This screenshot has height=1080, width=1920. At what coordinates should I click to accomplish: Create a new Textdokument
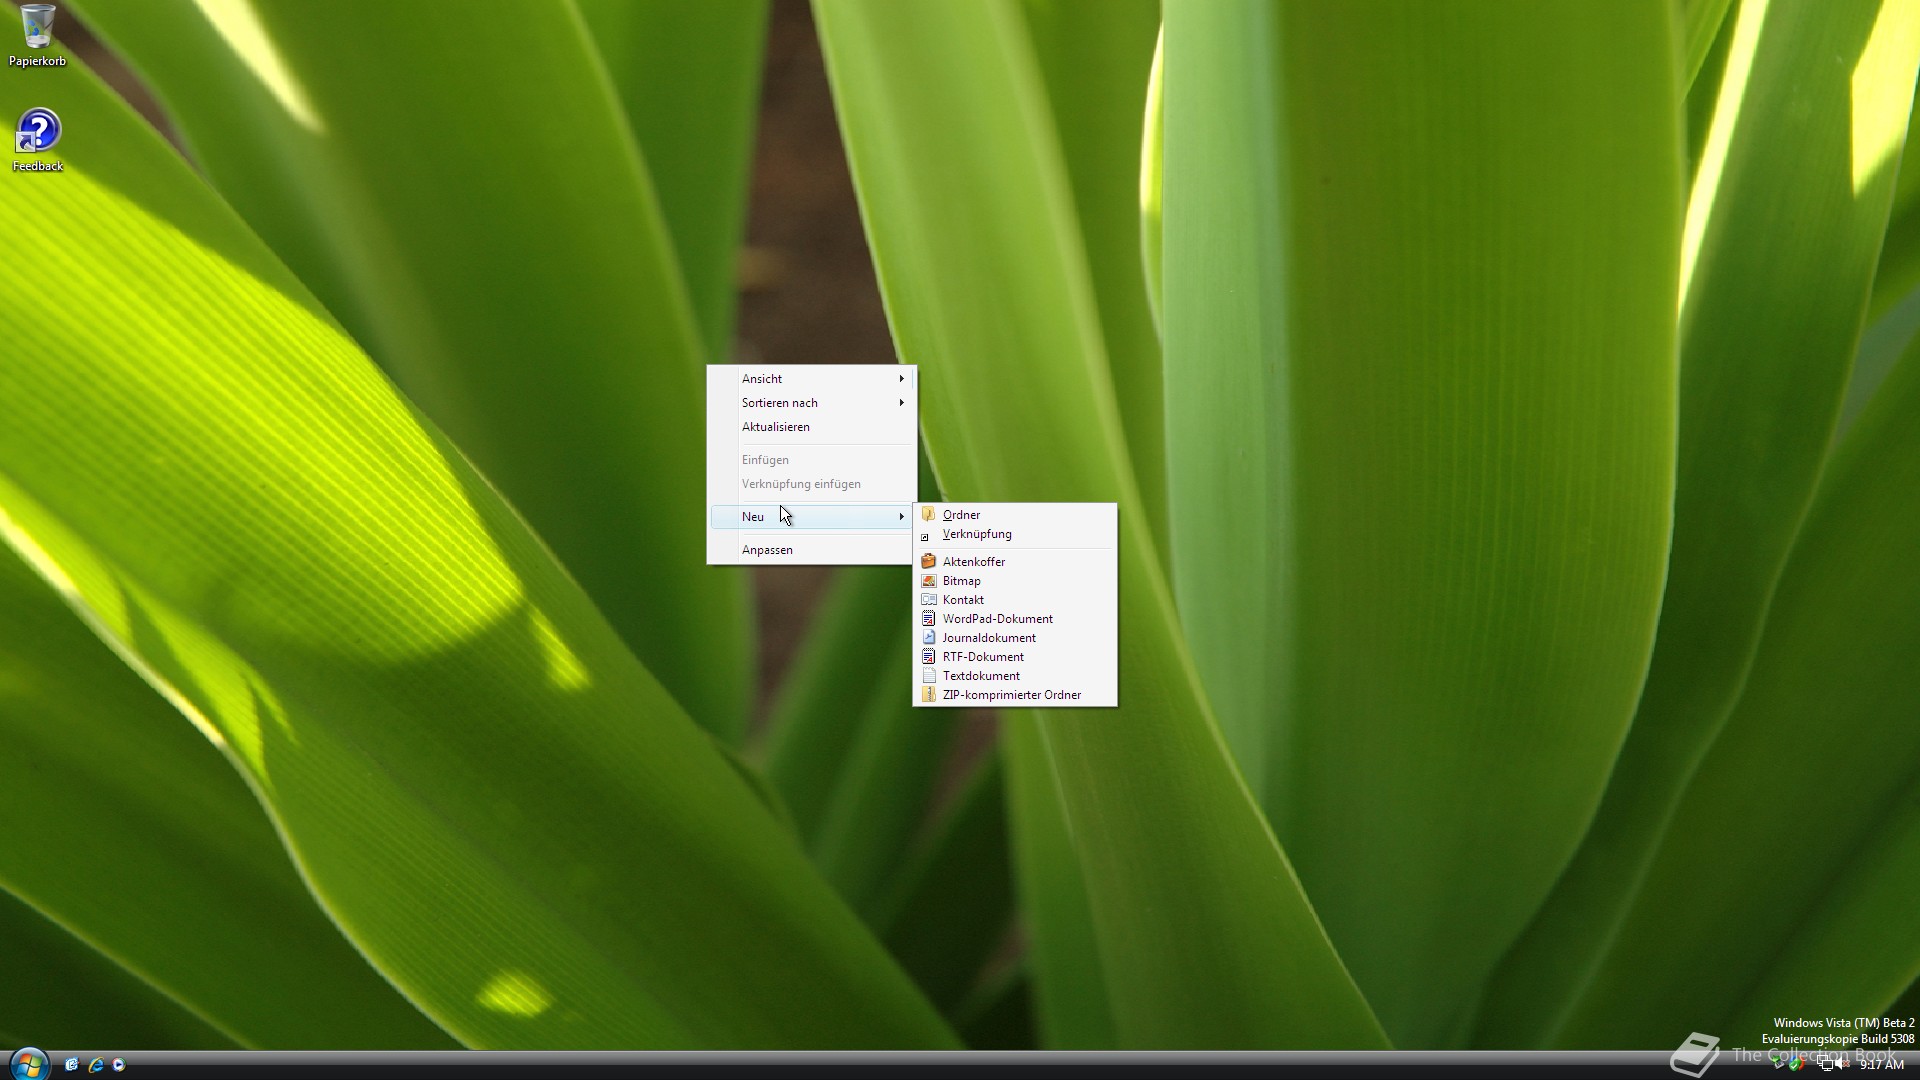click(x=980, y=676)
